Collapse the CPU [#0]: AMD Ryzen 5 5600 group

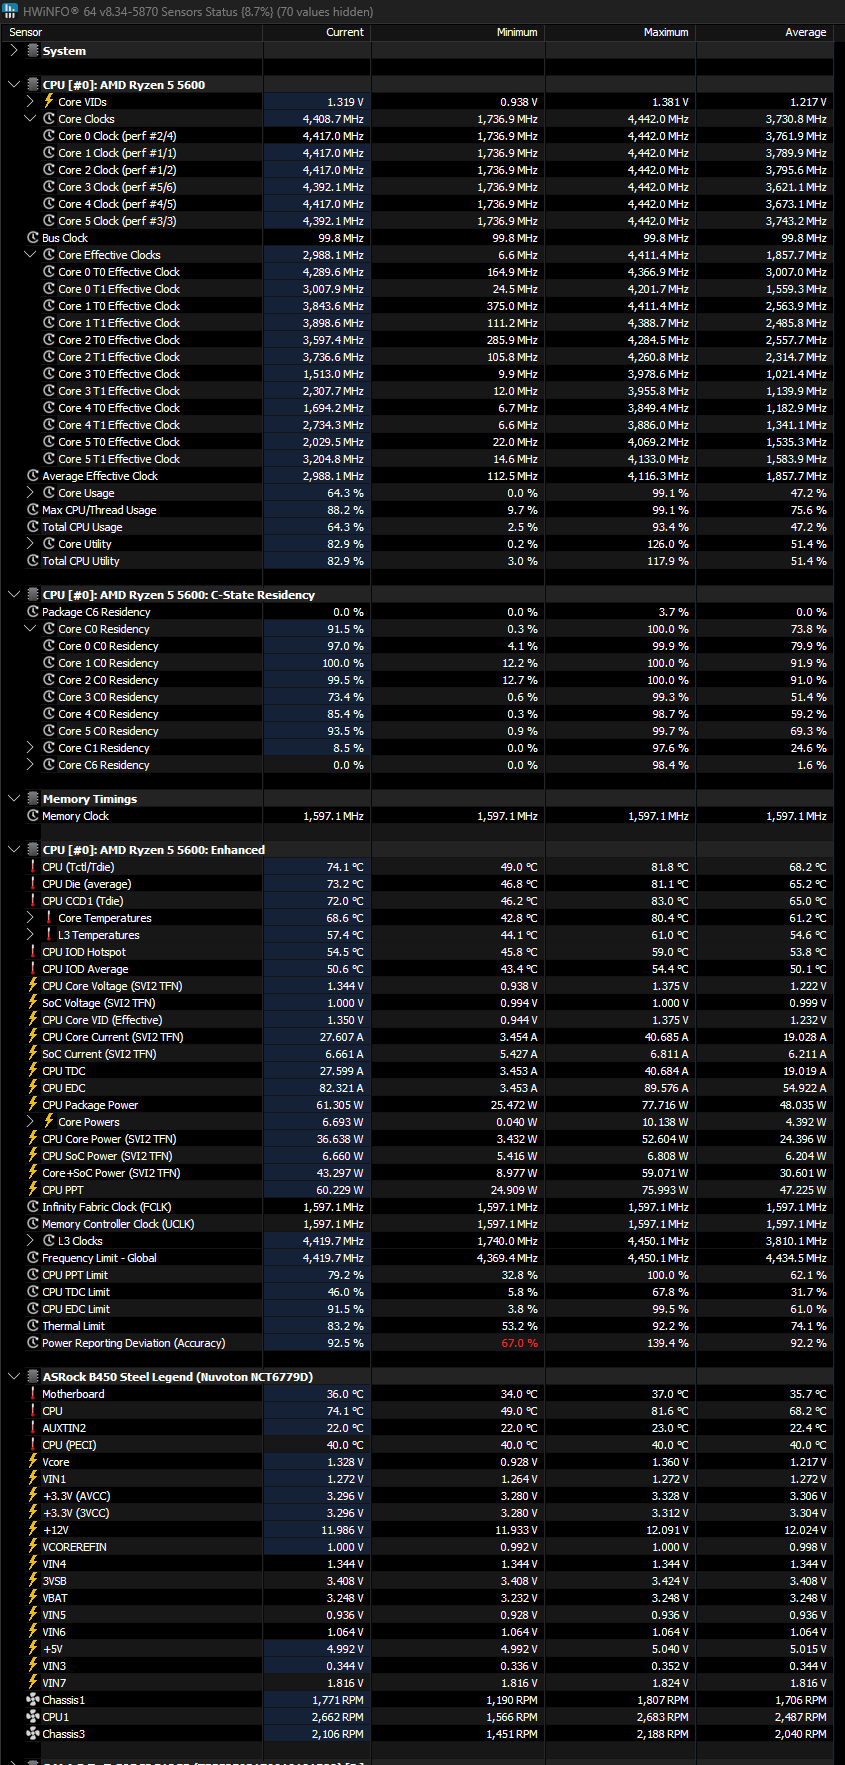14,84
